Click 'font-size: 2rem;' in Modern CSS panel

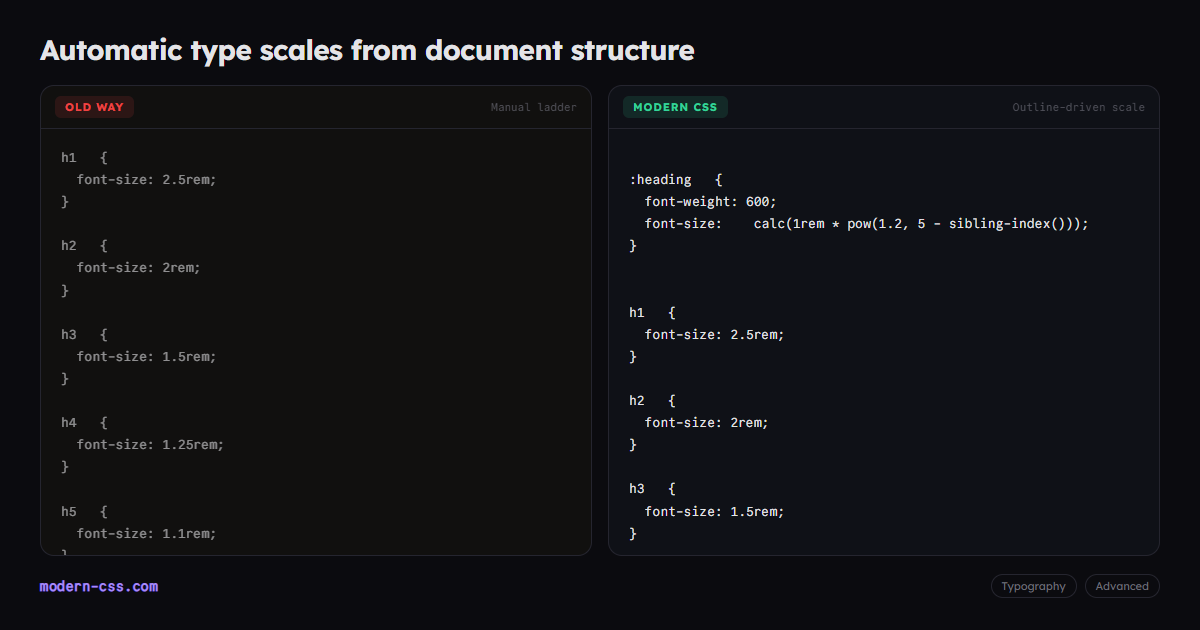click(x=706, y=422)
